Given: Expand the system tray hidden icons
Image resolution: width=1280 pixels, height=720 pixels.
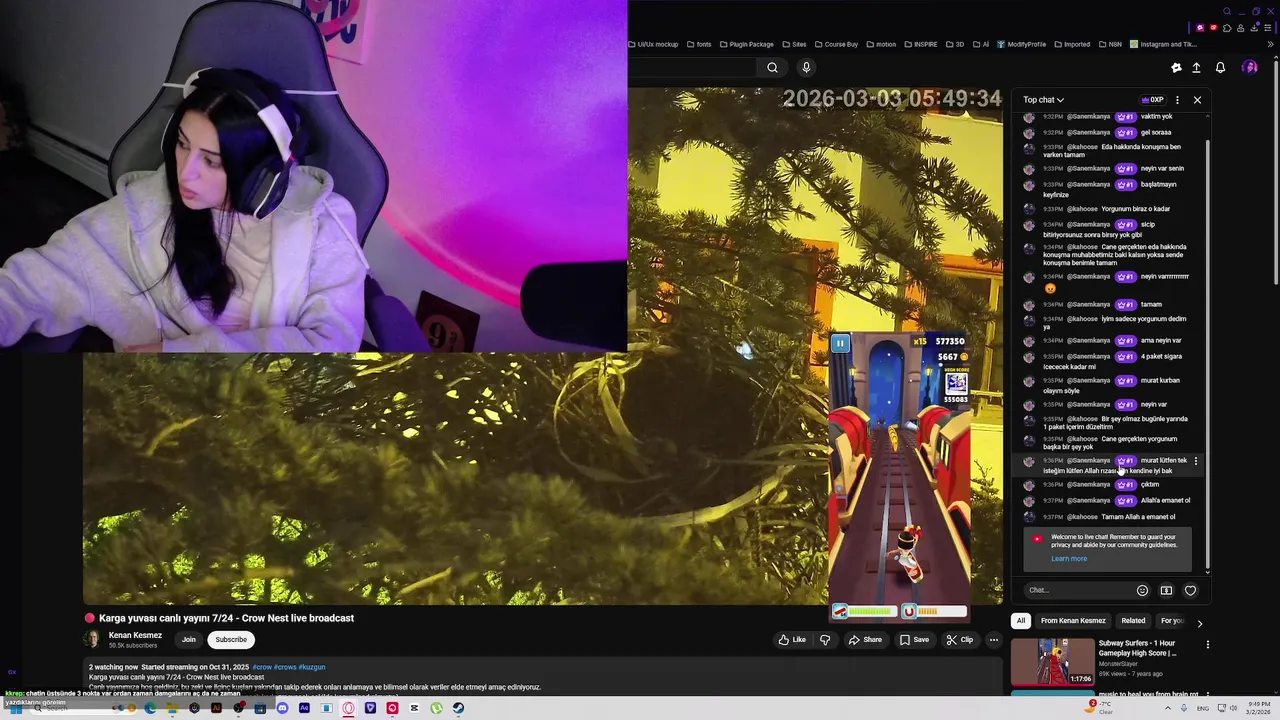Looking at the screenshot, I should pyautogui.click(x=1168, y=708).
